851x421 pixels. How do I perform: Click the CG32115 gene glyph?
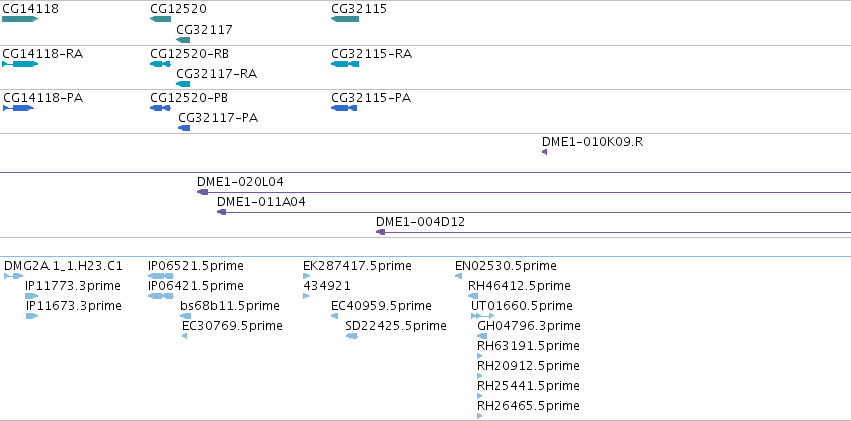coord(345,20)
